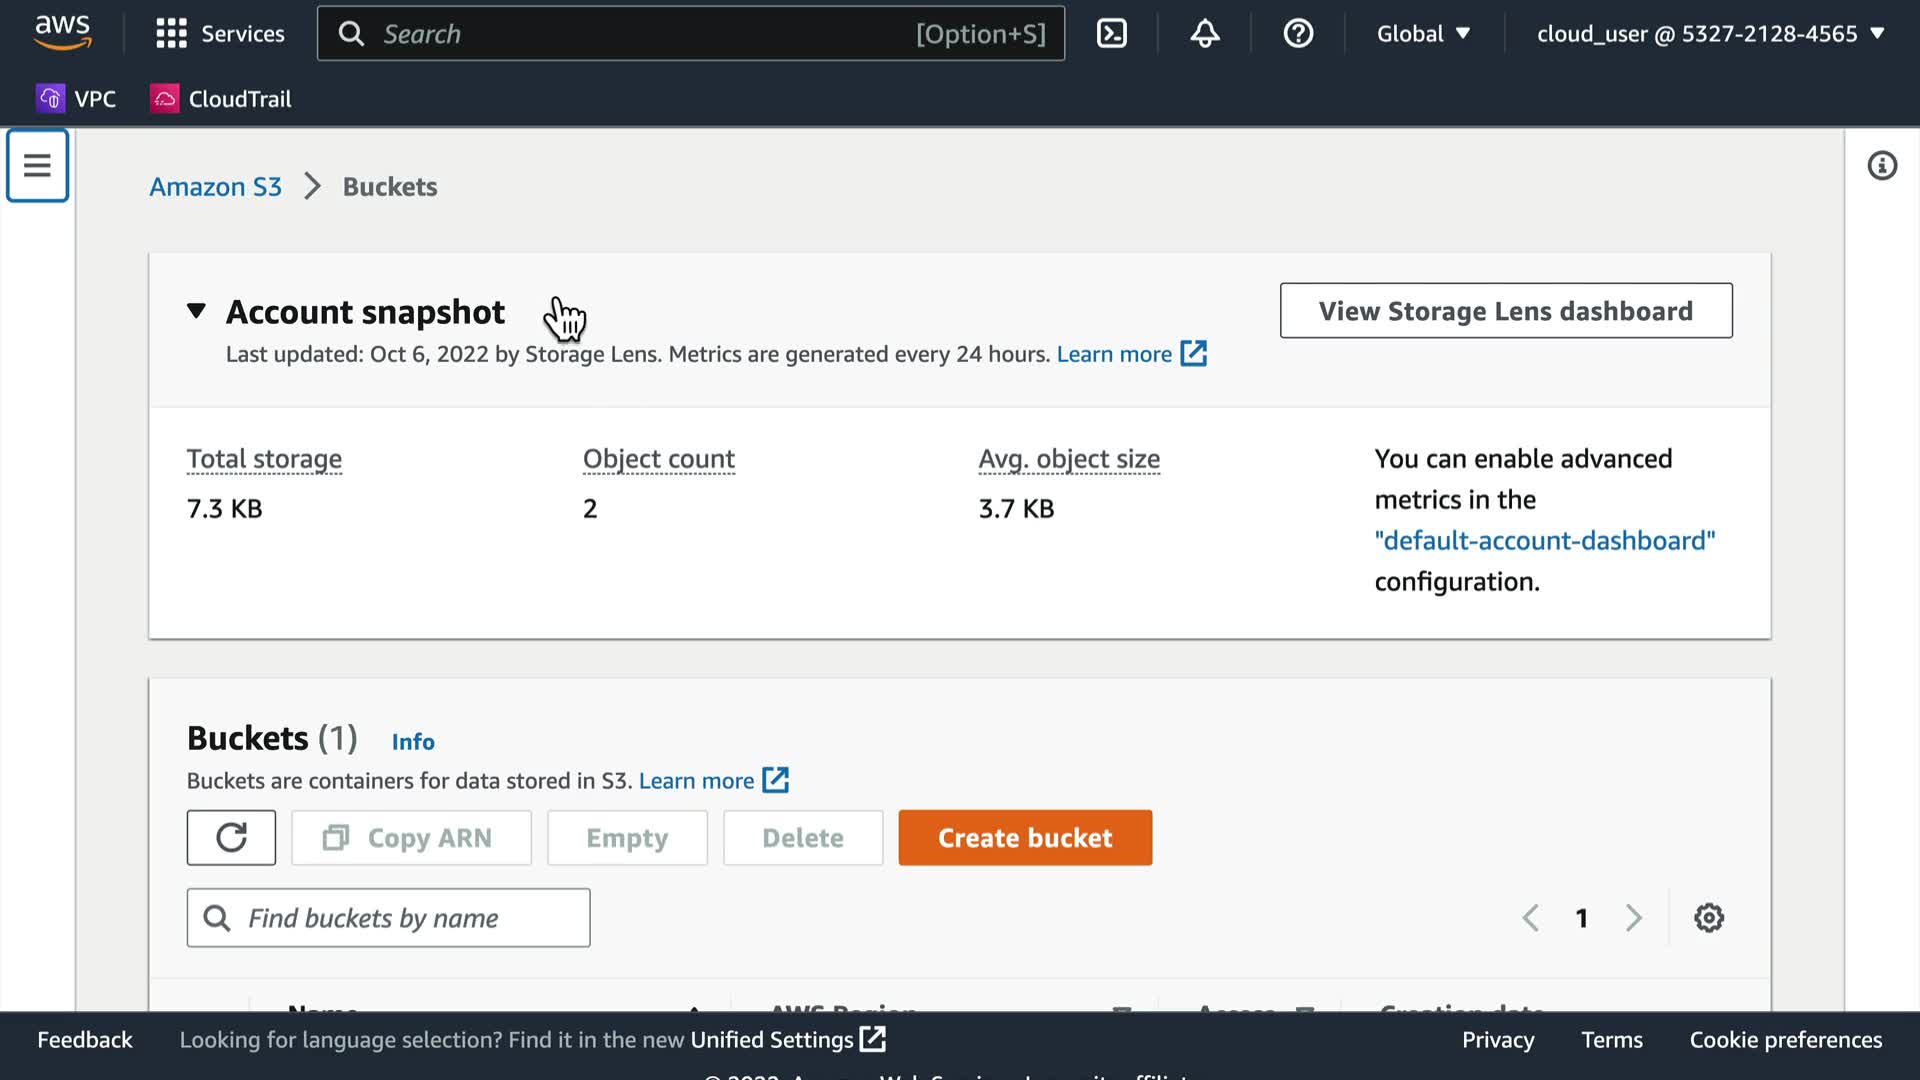Go to next page of buckets

1633,918
